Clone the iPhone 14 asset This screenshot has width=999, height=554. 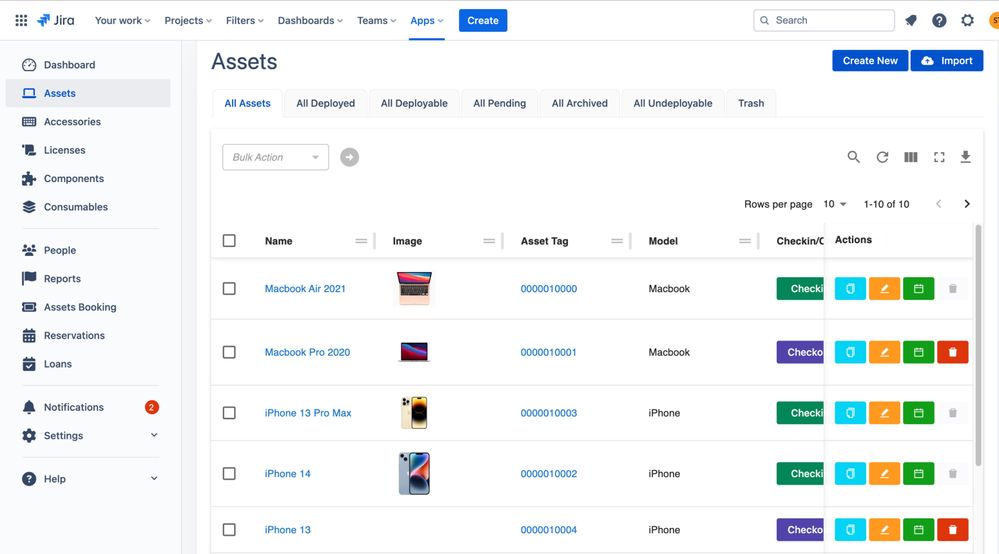850,473
